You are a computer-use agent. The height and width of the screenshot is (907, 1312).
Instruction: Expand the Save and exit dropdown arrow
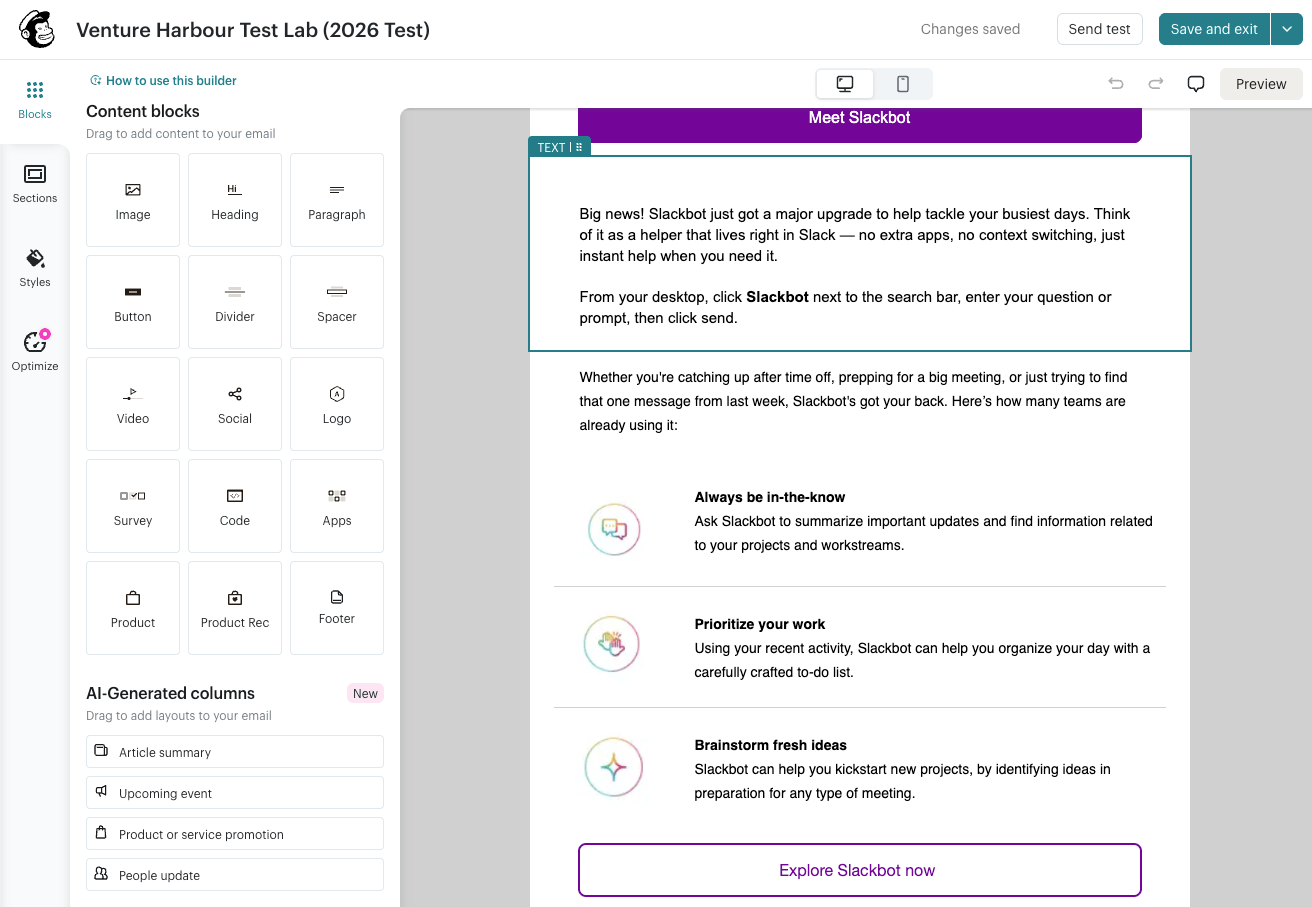pyautogui.click(x=1286, y=29)
